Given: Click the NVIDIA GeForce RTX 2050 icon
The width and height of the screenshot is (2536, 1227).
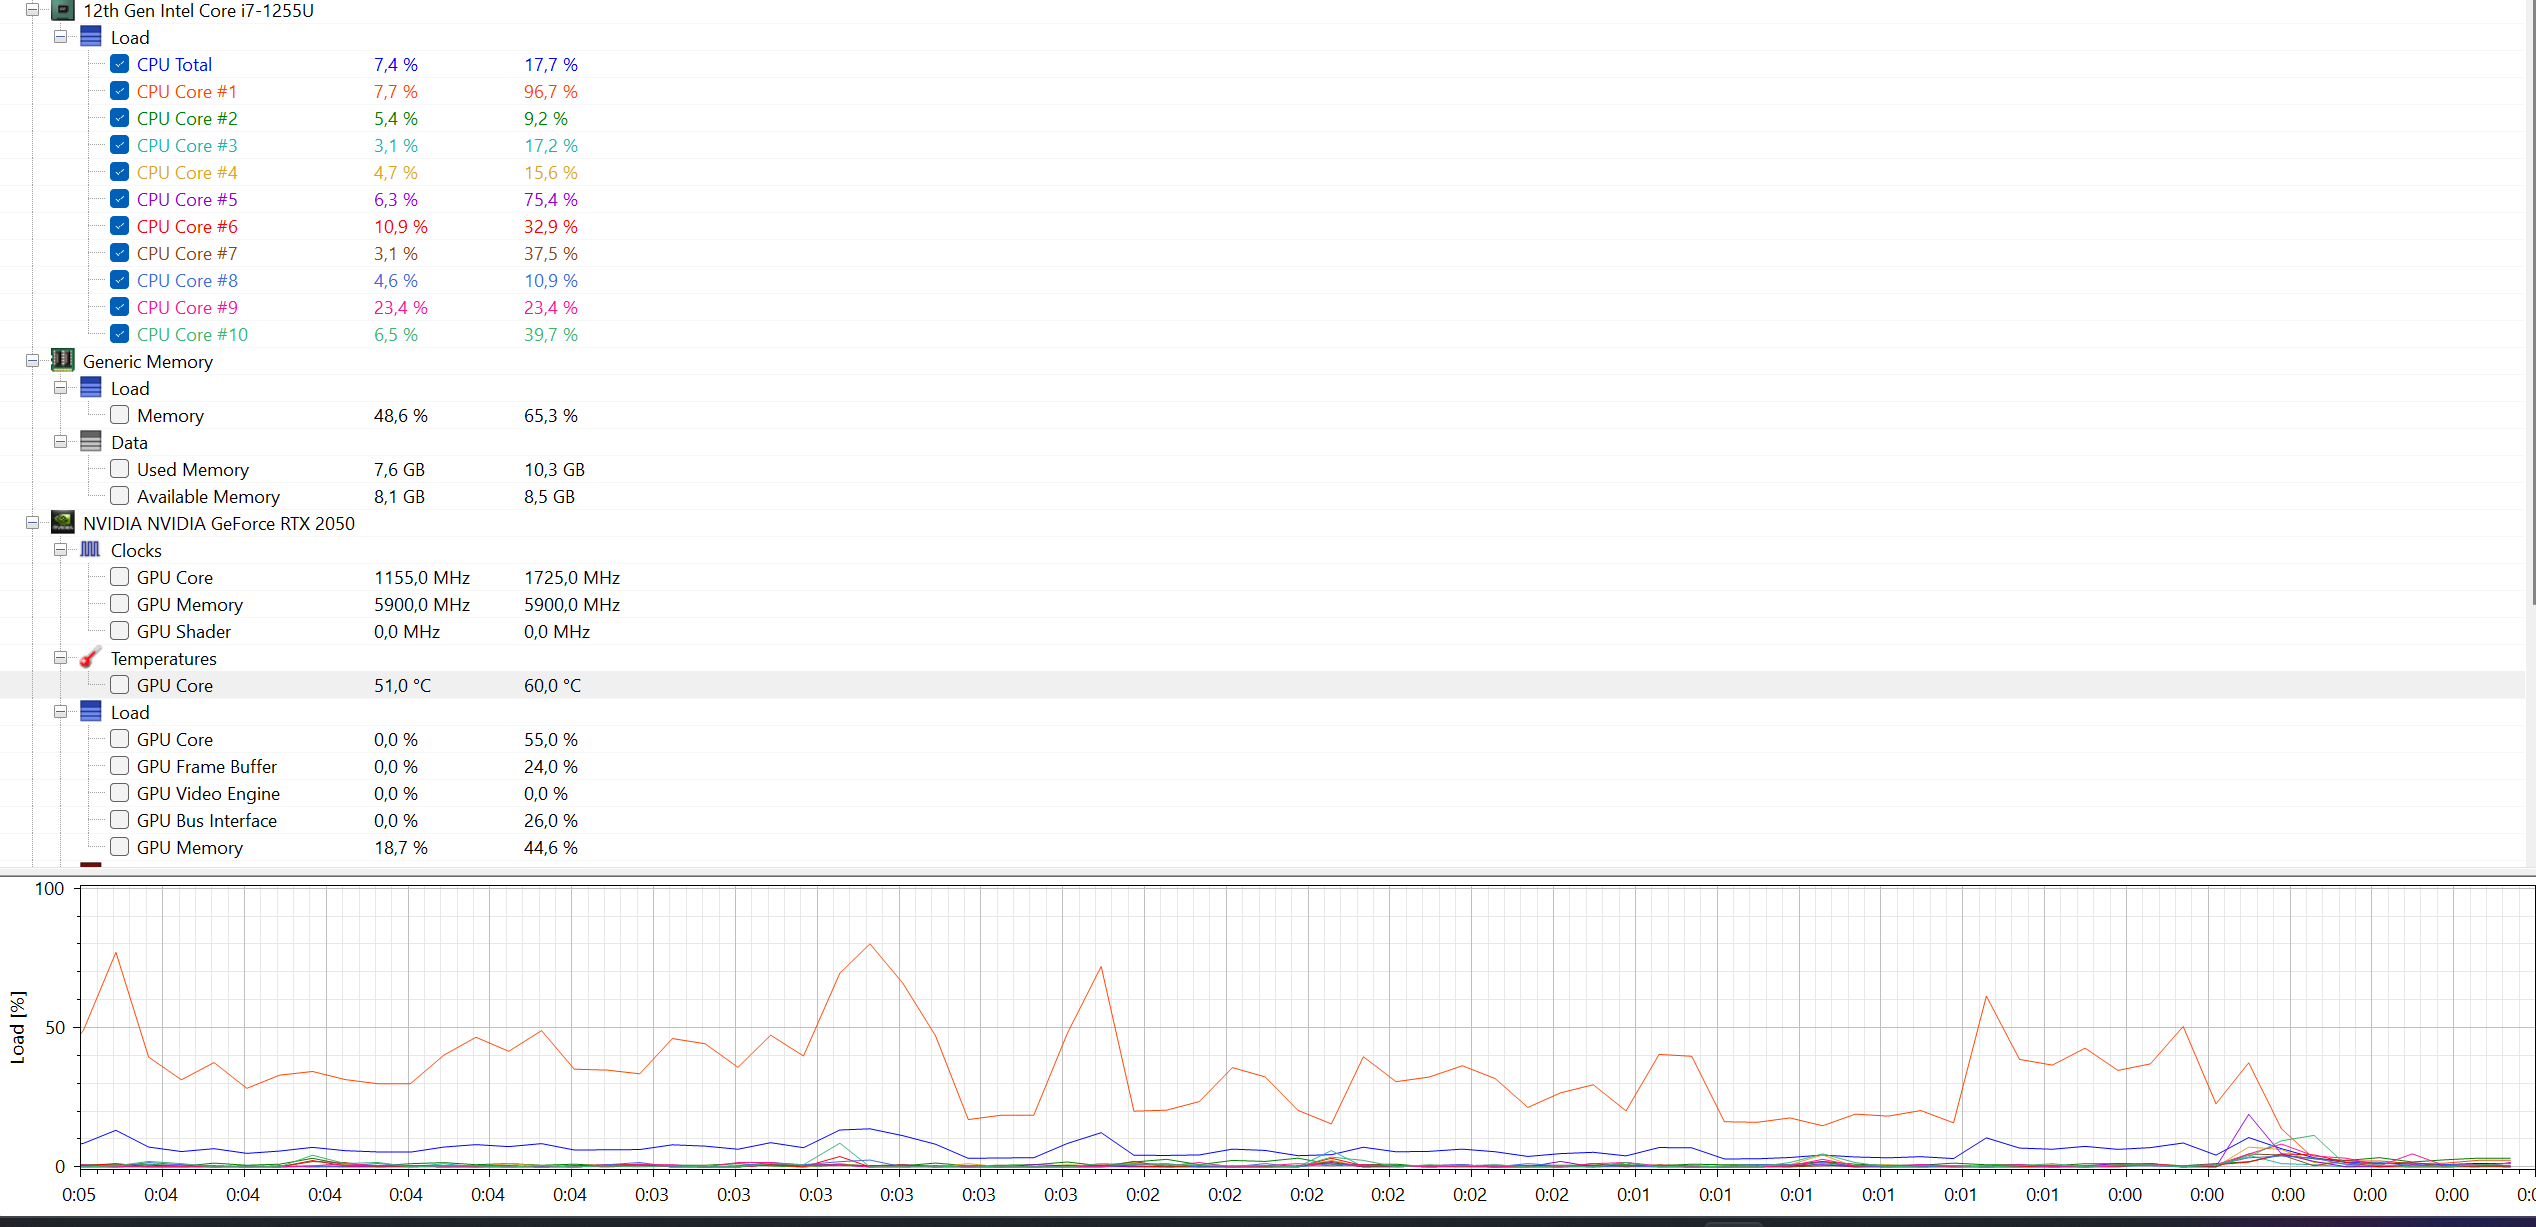Looking at the screenshot, I should tap(62, 523).
